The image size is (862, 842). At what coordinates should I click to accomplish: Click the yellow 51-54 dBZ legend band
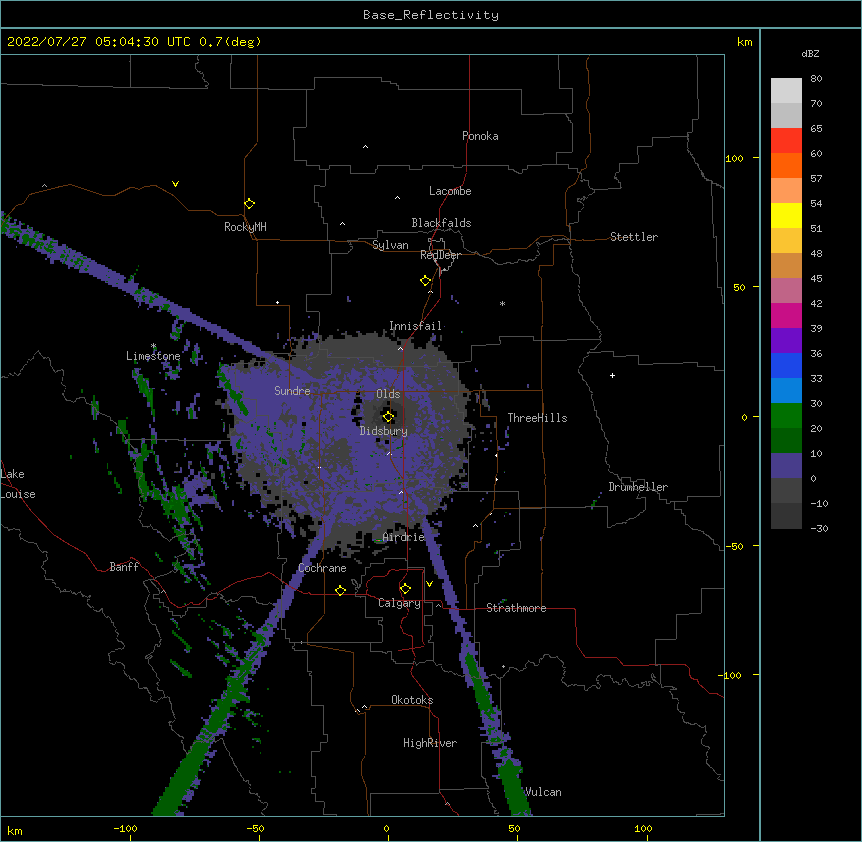(786, 215)
